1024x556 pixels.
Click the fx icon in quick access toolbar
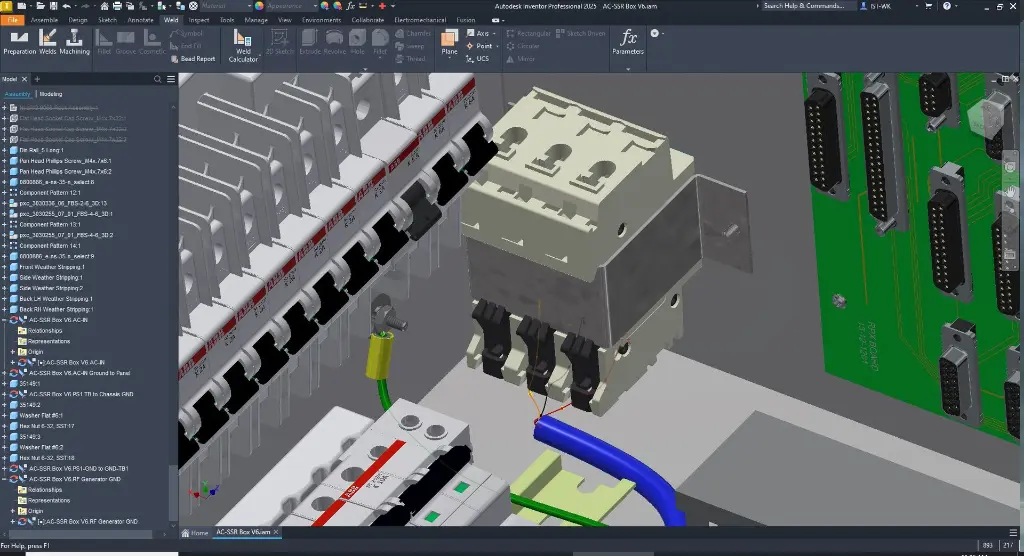click(x=351, y=6)
